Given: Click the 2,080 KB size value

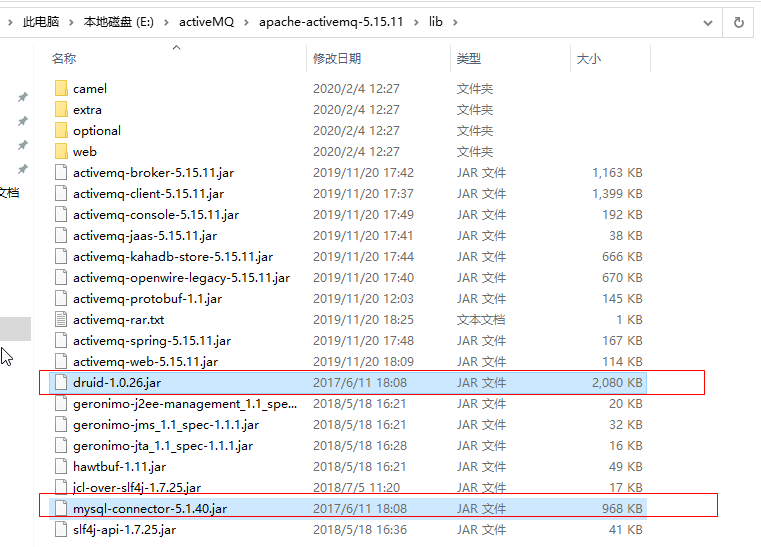Looking at the screenshot, I should click(617, 382).
